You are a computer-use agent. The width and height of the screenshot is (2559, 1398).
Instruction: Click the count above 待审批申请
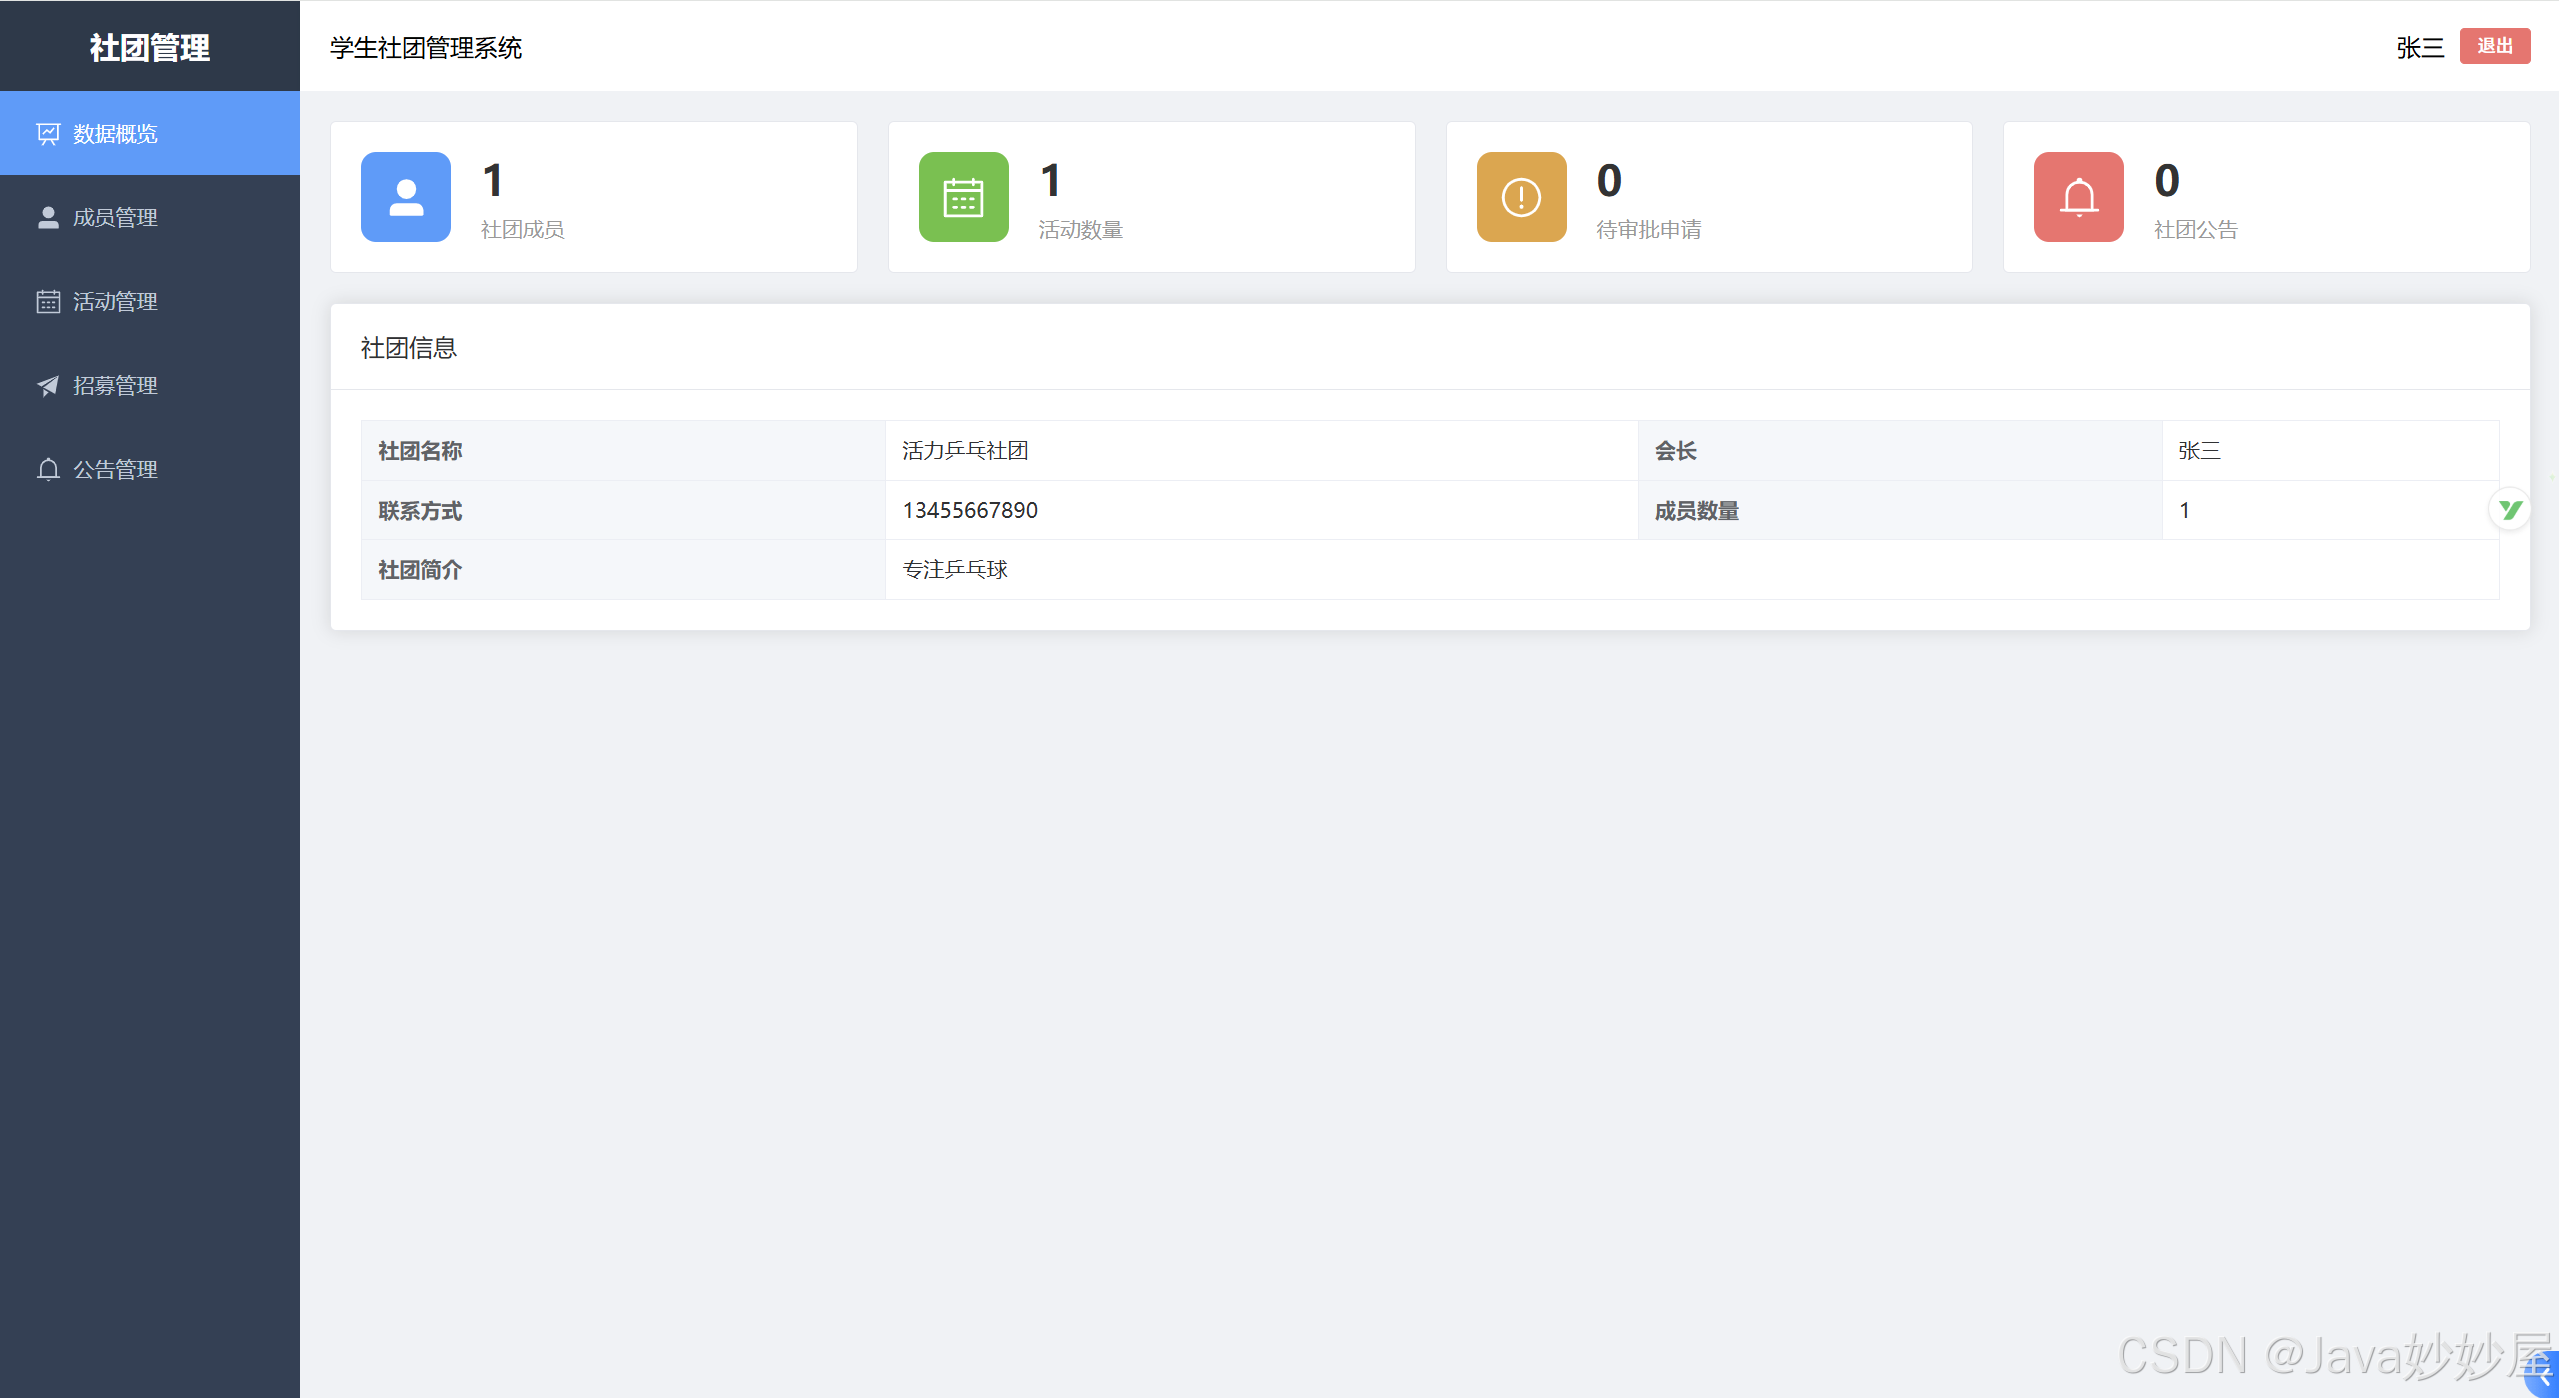1609,181
